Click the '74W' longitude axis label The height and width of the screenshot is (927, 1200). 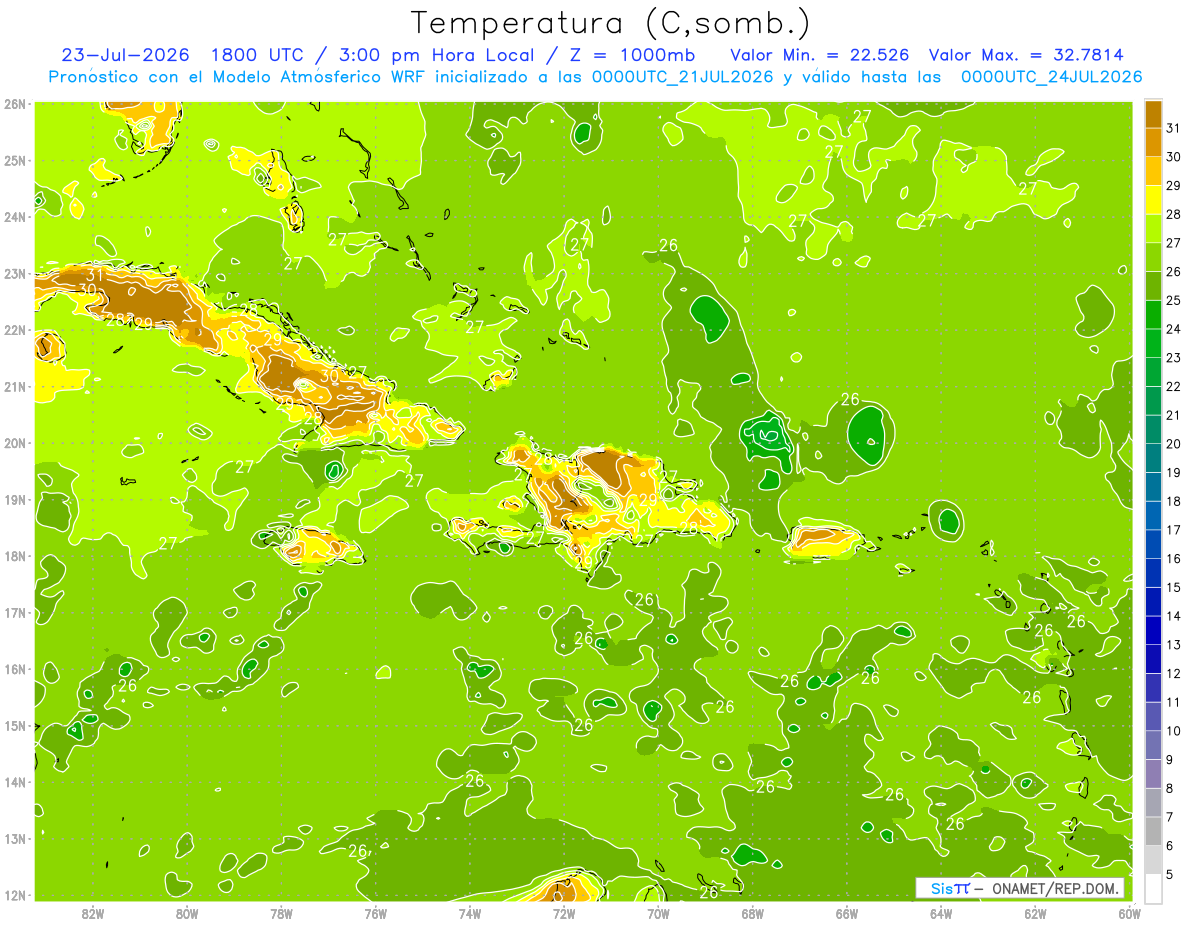tap(470, 913)
